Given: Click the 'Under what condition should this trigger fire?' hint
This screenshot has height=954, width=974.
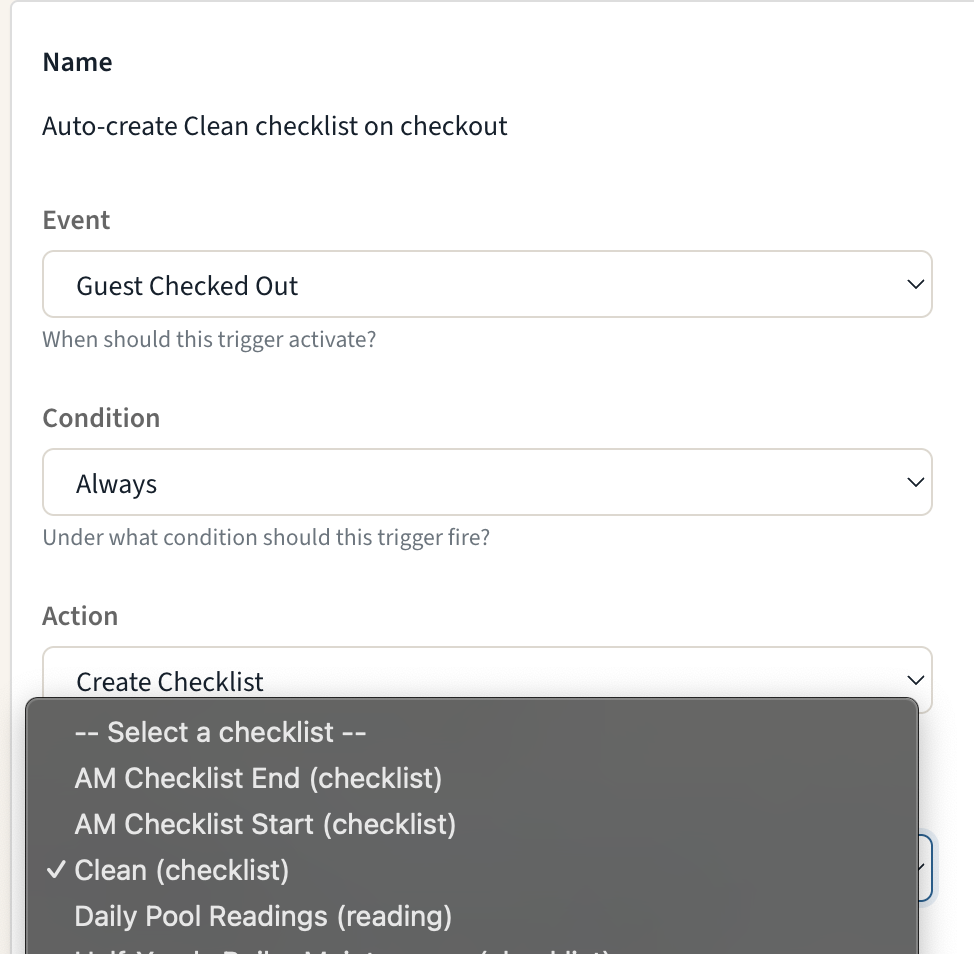Looking at the screenshot, I should (x=266, y=538).
